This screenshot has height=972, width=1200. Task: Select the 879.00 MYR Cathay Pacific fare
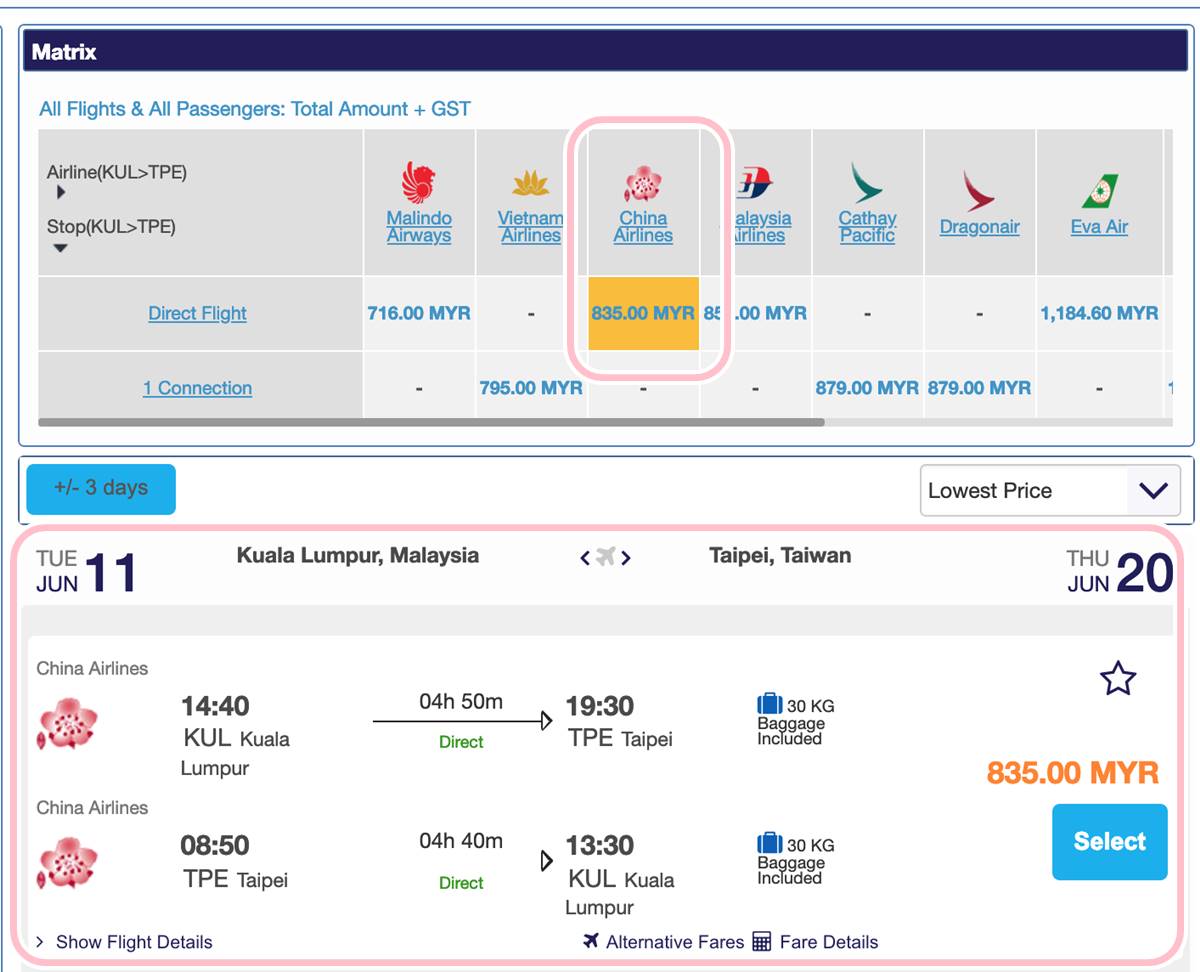click(x=867, y=388)
